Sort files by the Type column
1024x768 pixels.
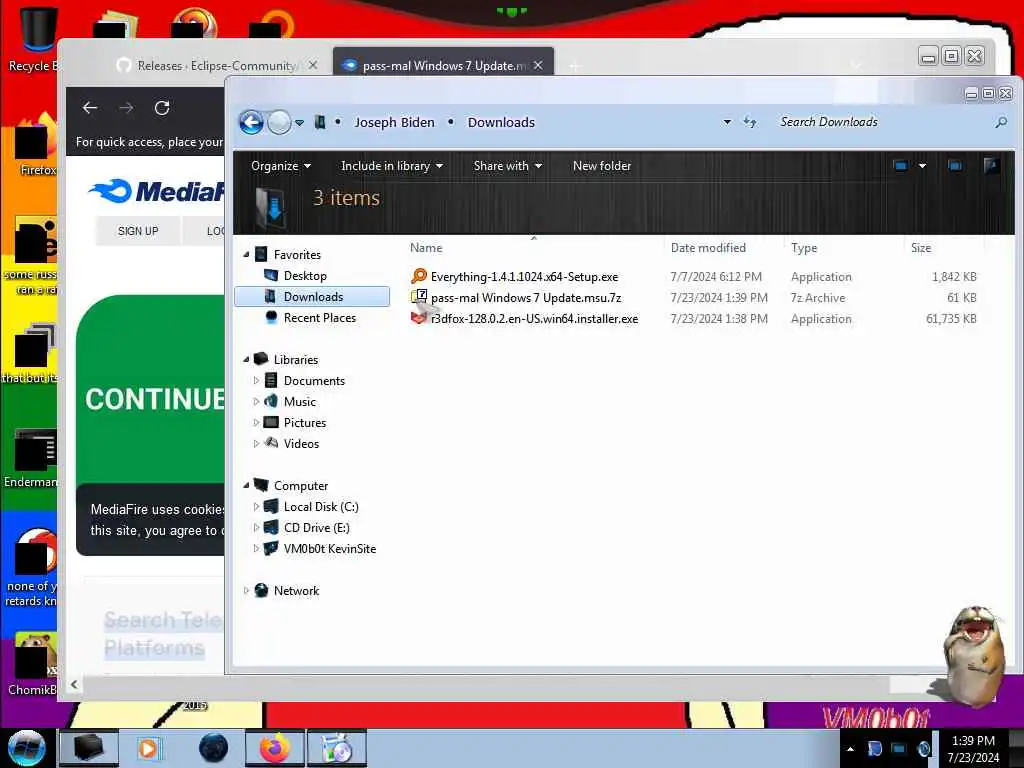pos(804,248)
